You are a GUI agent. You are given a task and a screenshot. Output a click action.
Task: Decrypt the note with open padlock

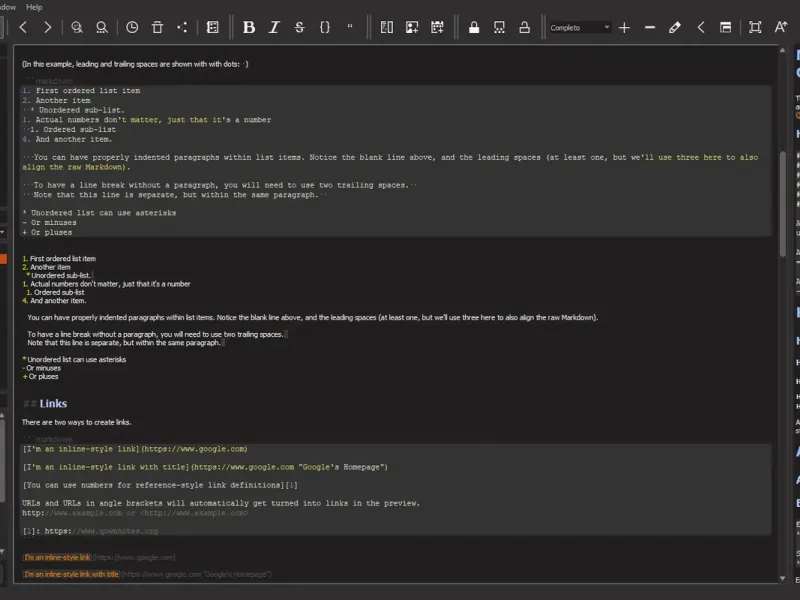point(524,28)
